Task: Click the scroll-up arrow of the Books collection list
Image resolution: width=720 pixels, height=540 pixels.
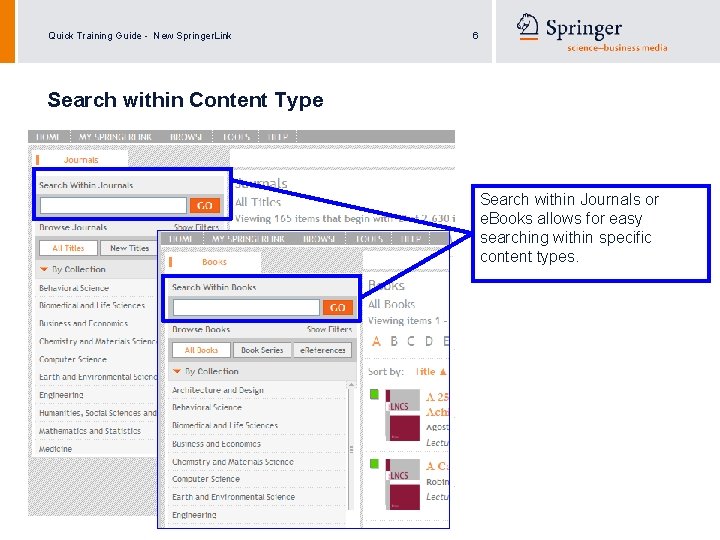Action: 351,384
